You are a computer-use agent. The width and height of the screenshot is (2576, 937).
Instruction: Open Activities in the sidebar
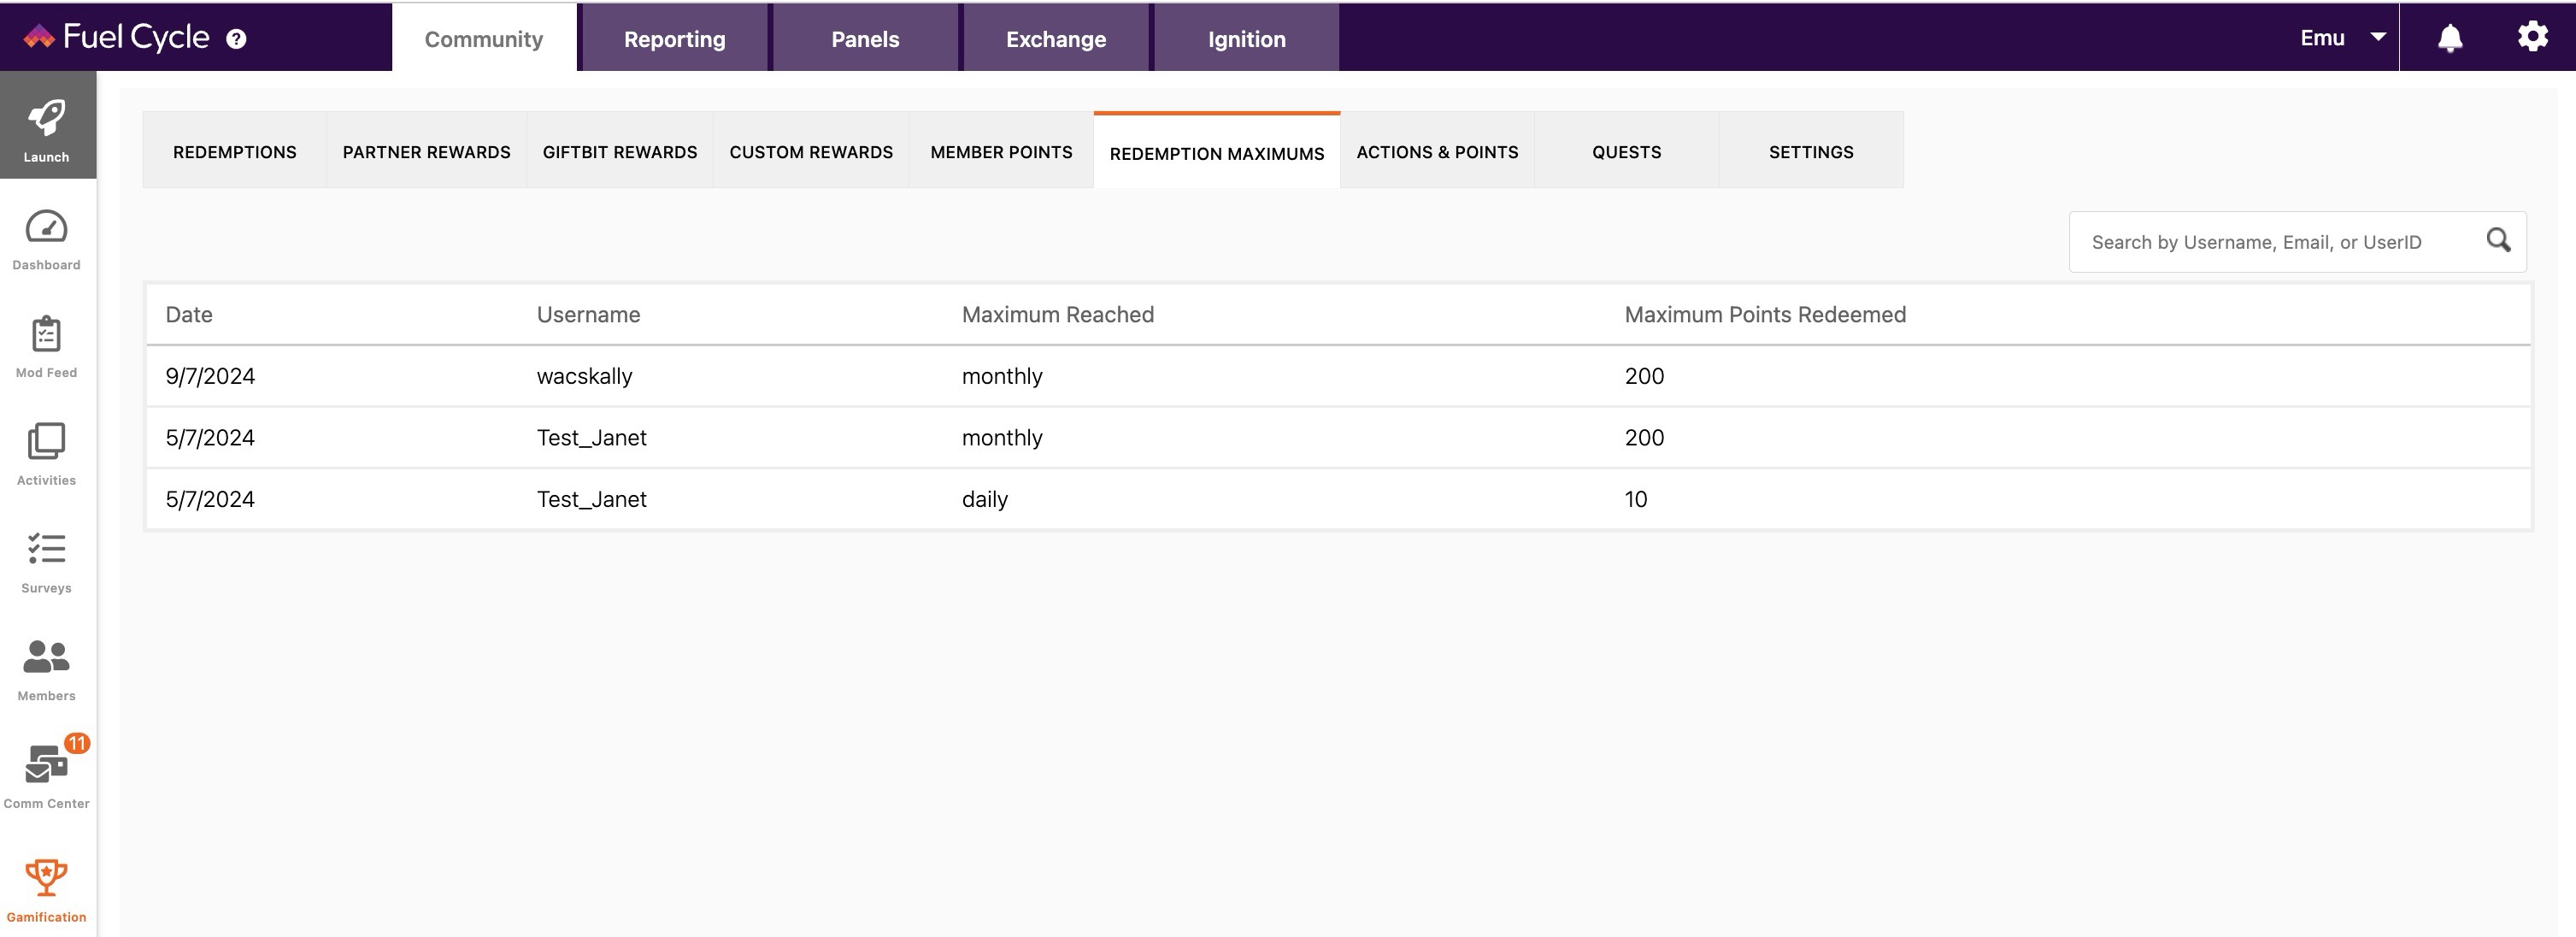pyautogui.click(x=47, y=454)
